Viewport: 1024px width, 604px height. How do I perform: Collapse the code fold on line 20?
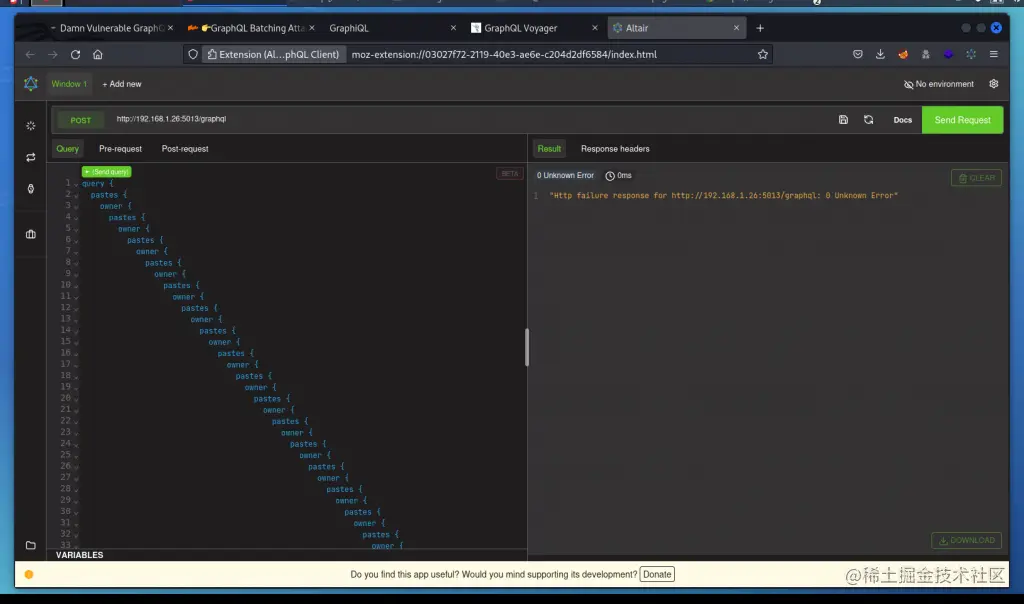[x=76, y=399]
